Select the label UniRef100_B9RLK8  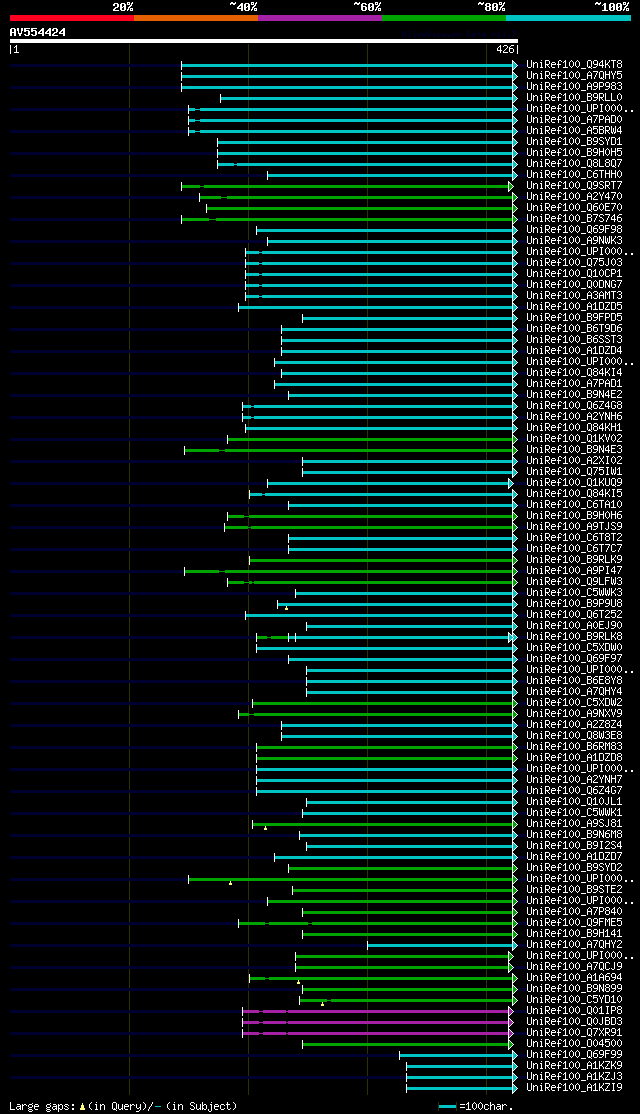[x=574, y=637]
